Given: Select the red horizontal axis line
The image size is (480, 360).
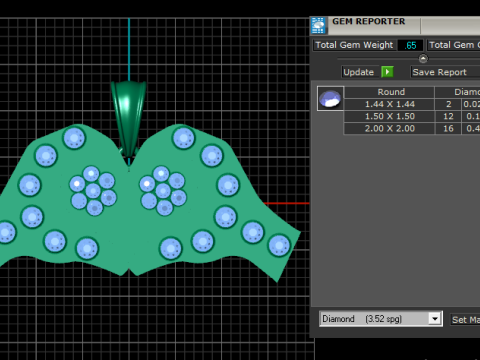Looking at the screenshot, I should [286, 203].
